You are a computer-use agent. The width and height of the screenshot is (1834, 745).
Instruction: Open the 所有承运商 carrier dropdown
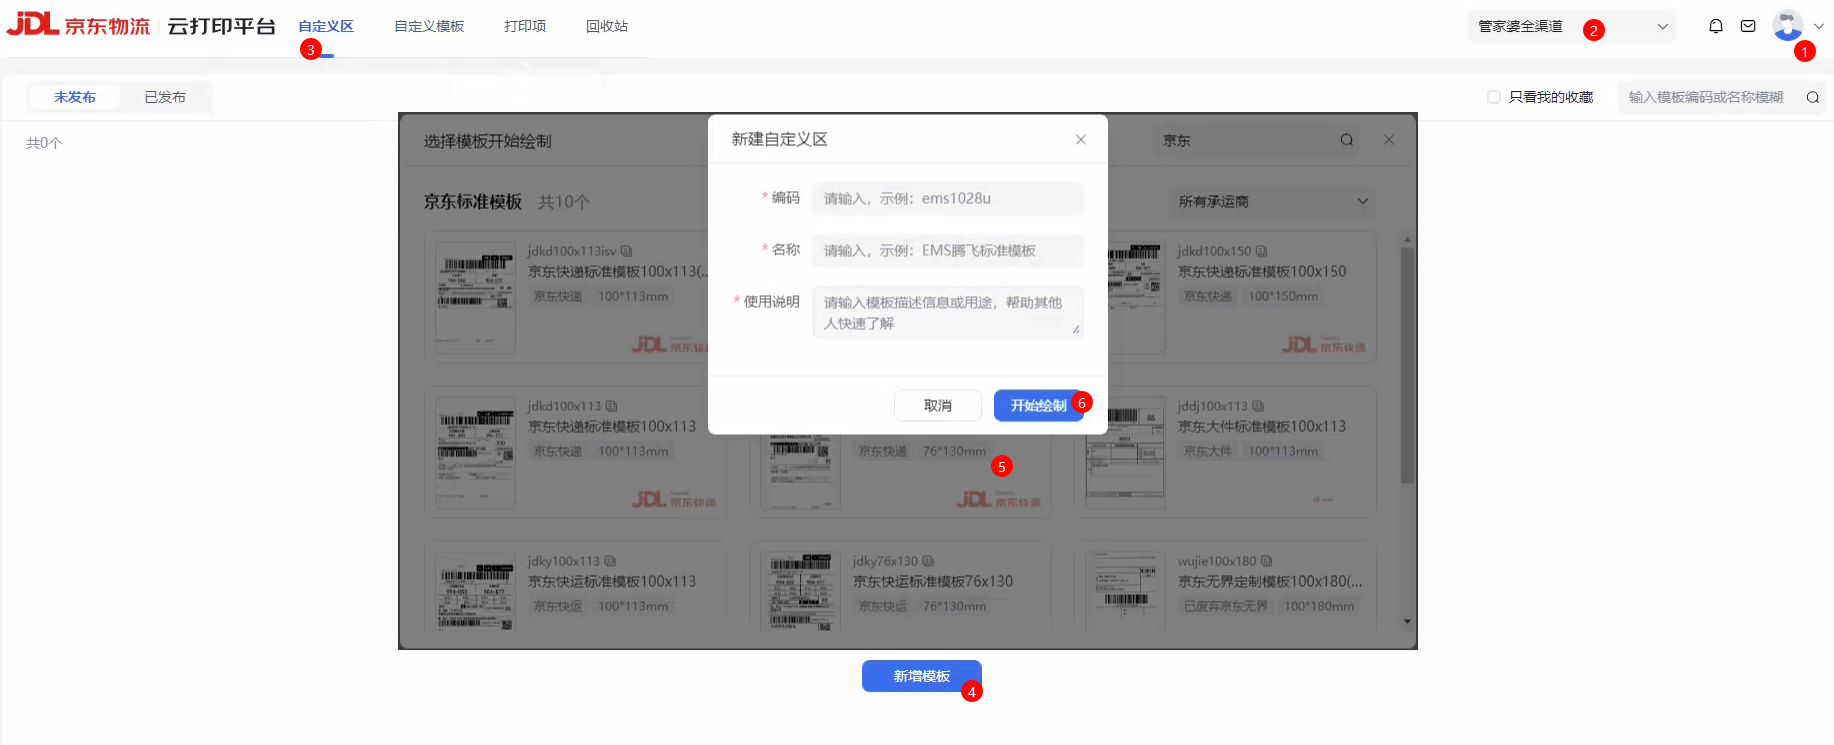point(1273,201)
